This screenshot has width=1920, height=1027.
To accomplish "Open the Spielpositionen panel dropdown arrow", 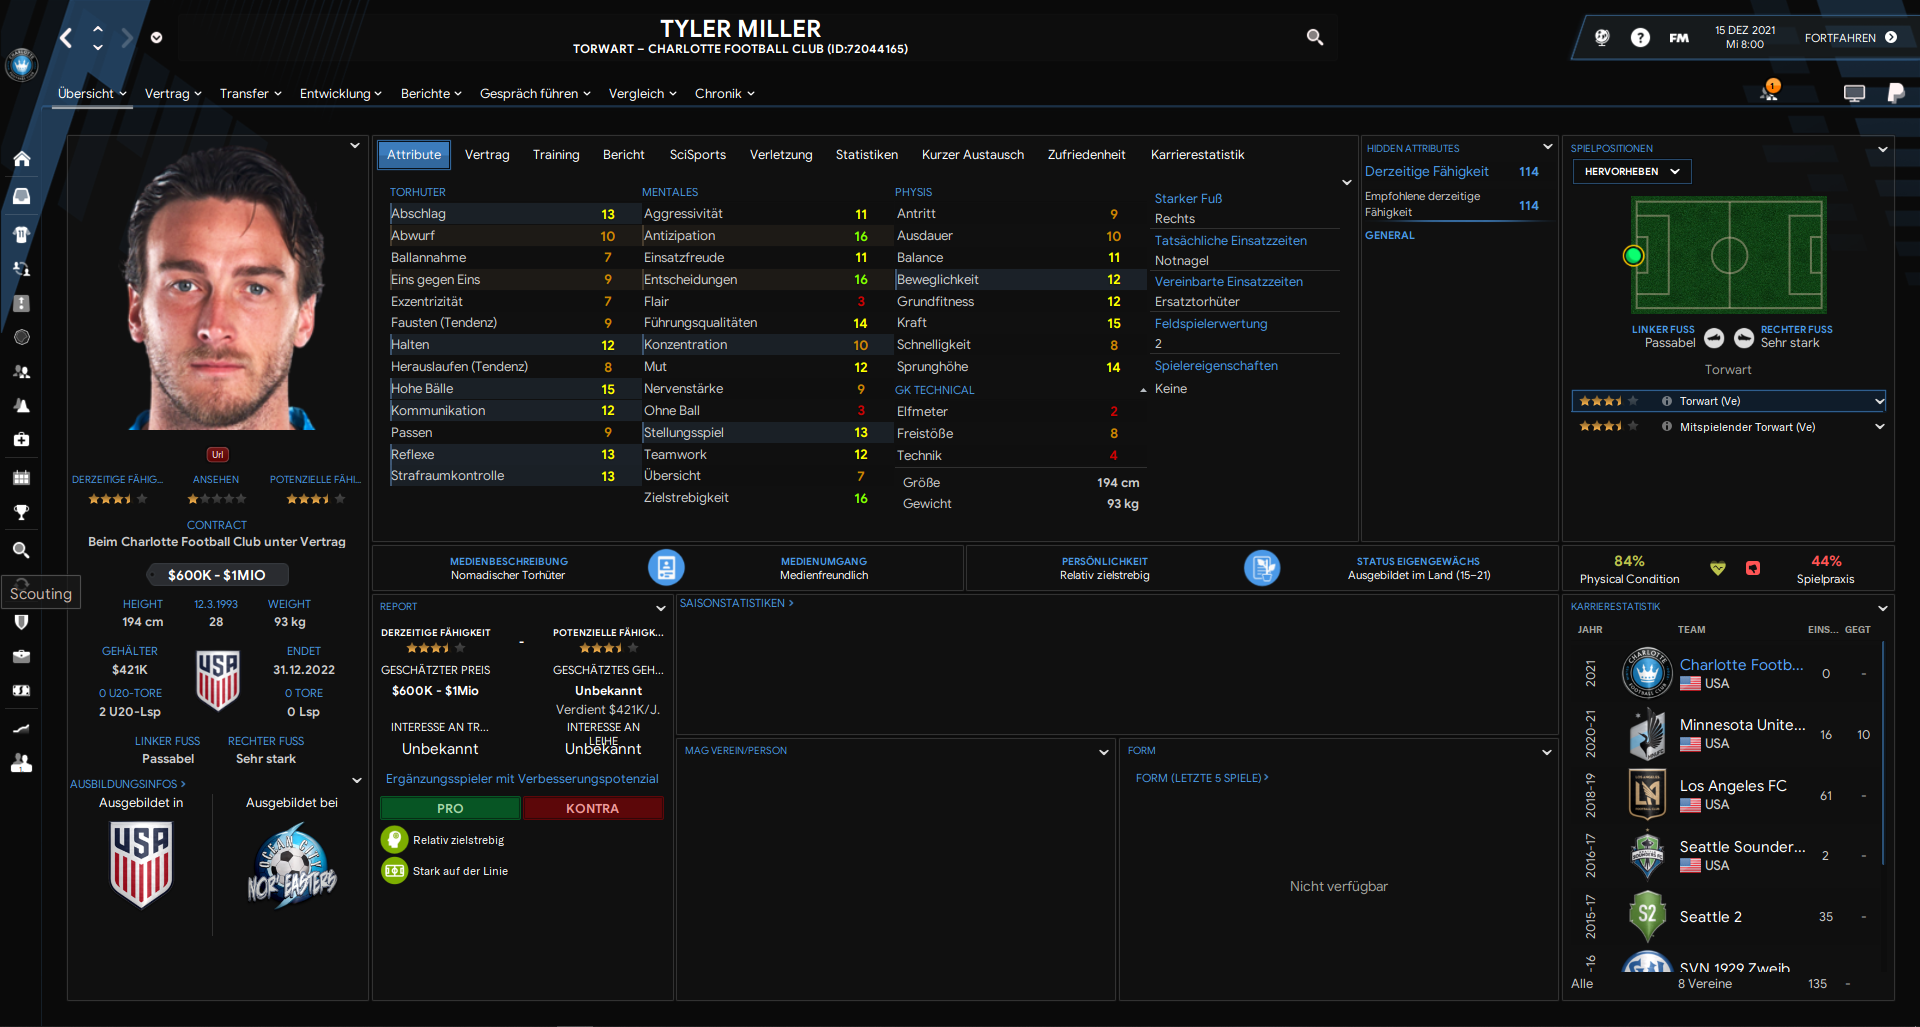I will (x=1883, y=149).
